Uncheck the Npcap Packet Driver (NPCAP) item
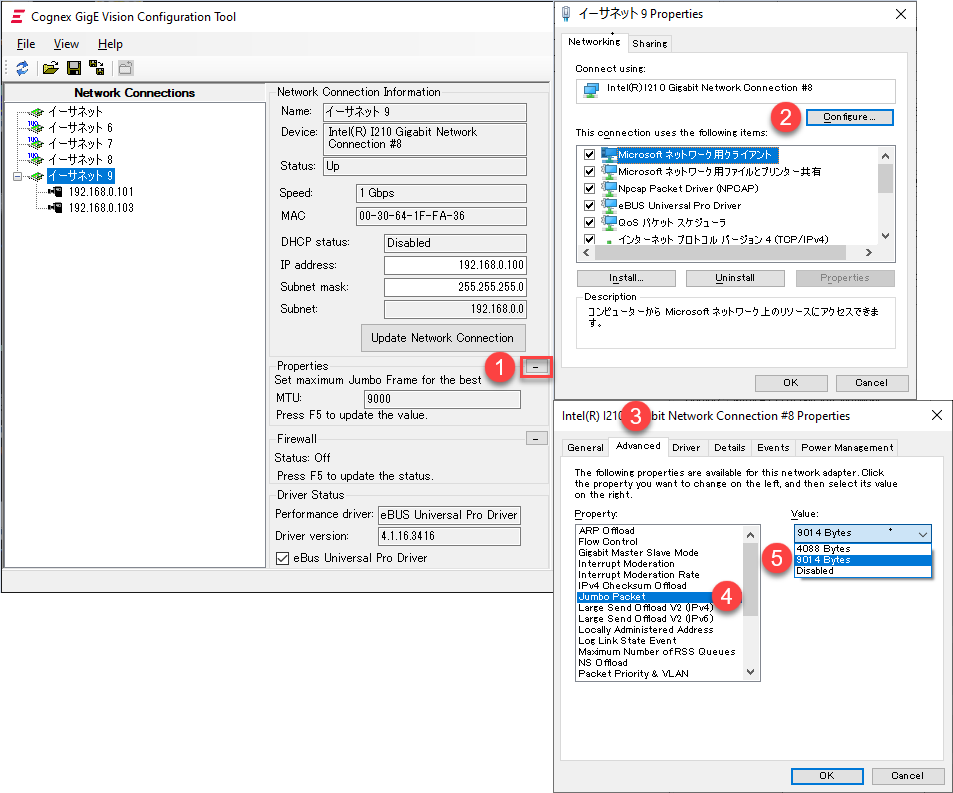Viewport: 953px width, 793px height. 589,188
